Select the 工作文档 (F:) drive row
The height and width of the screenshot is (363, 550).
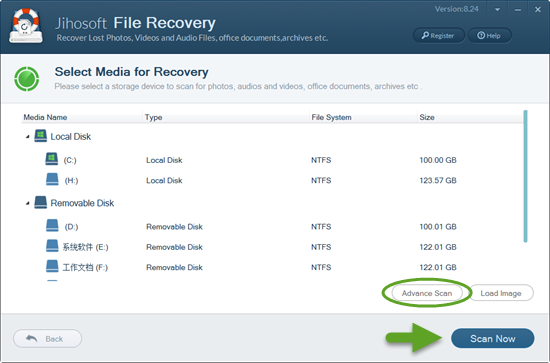coord(272,267)
